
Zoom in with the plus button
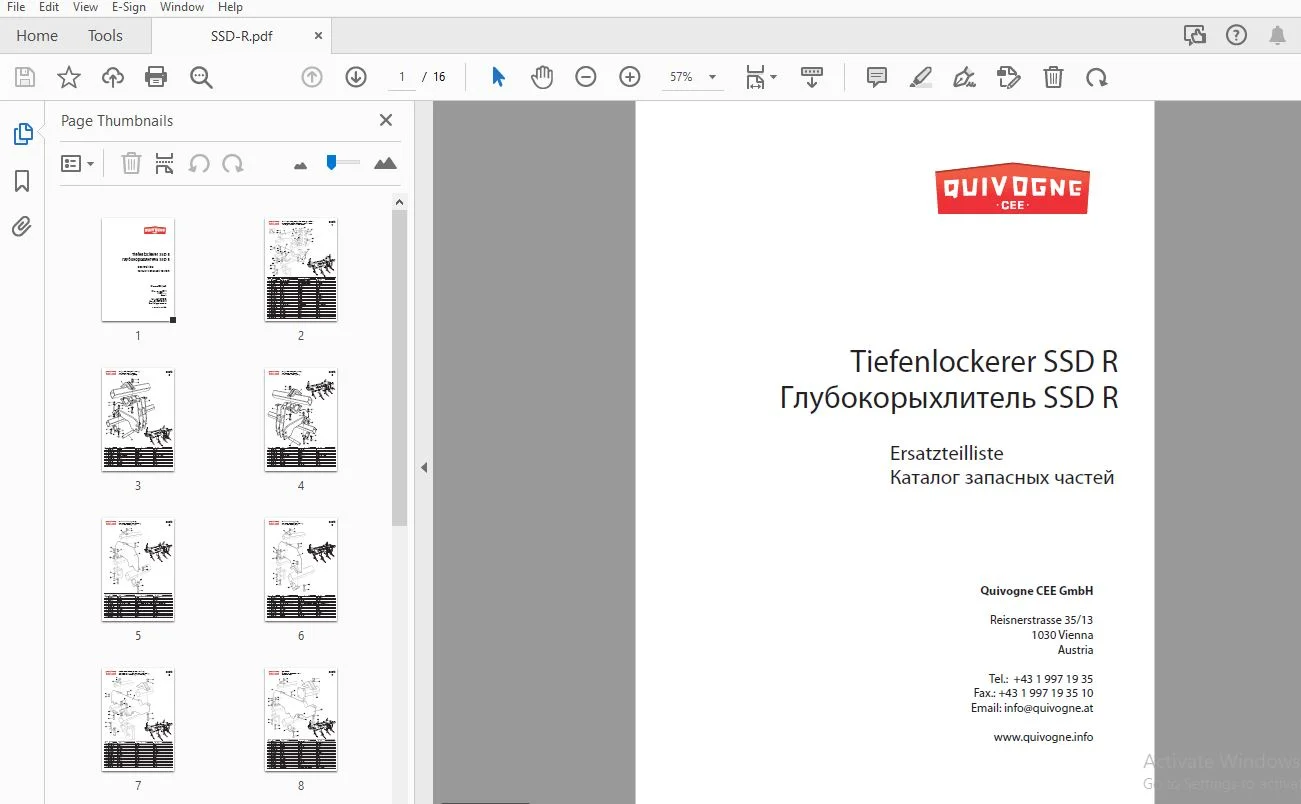click(630, 77)
